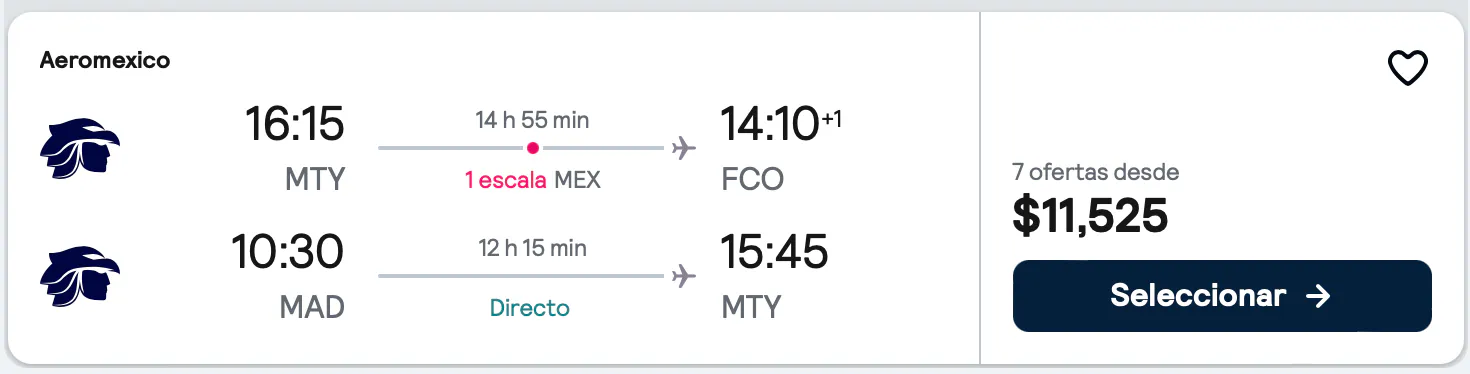Click the Seleccionar button
Screen dimensions: 1470x374
coord(1222,296)
